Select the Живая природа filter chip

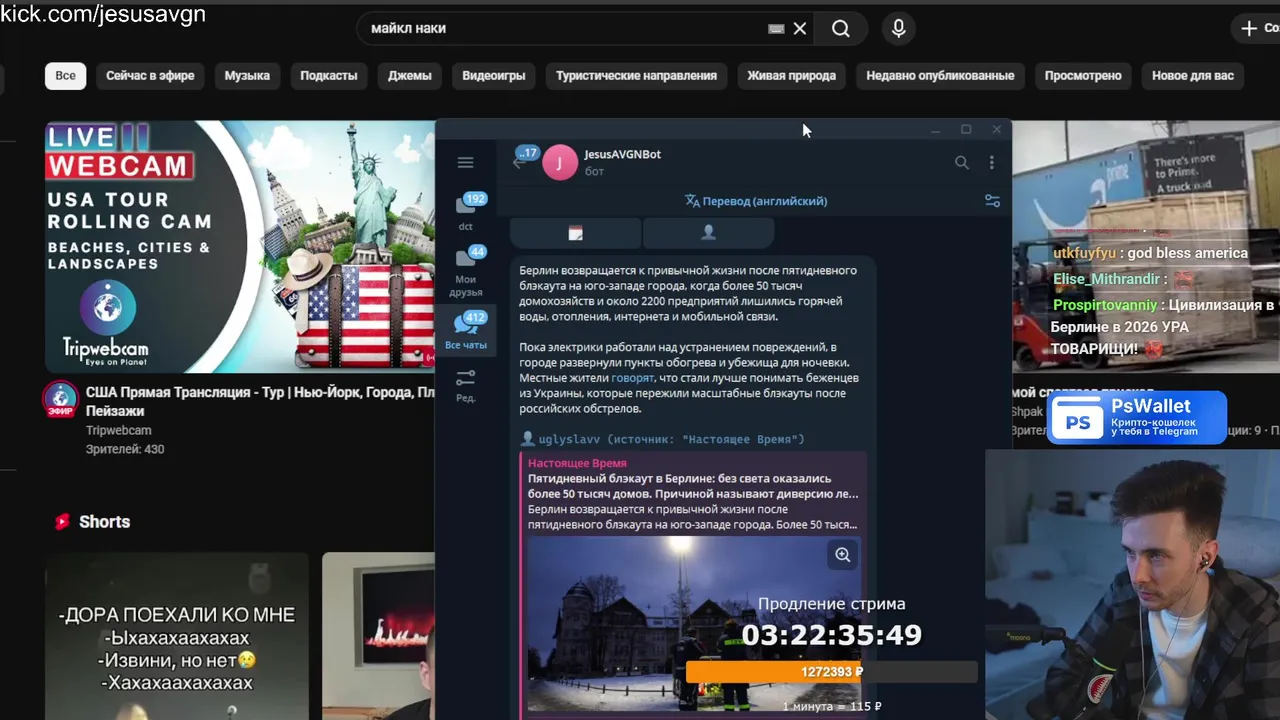[x=791, y=75]
